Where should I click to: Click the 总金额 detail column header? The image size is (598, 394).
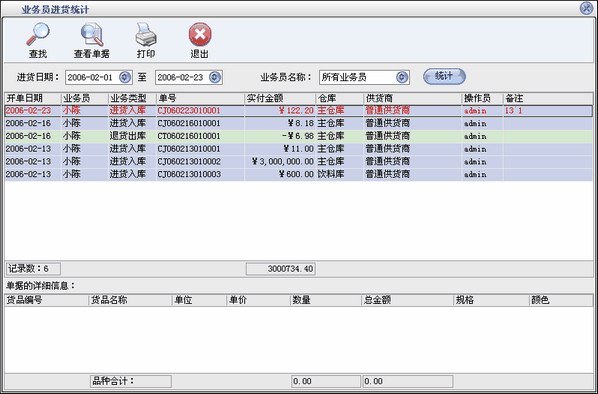pos(407,300)
